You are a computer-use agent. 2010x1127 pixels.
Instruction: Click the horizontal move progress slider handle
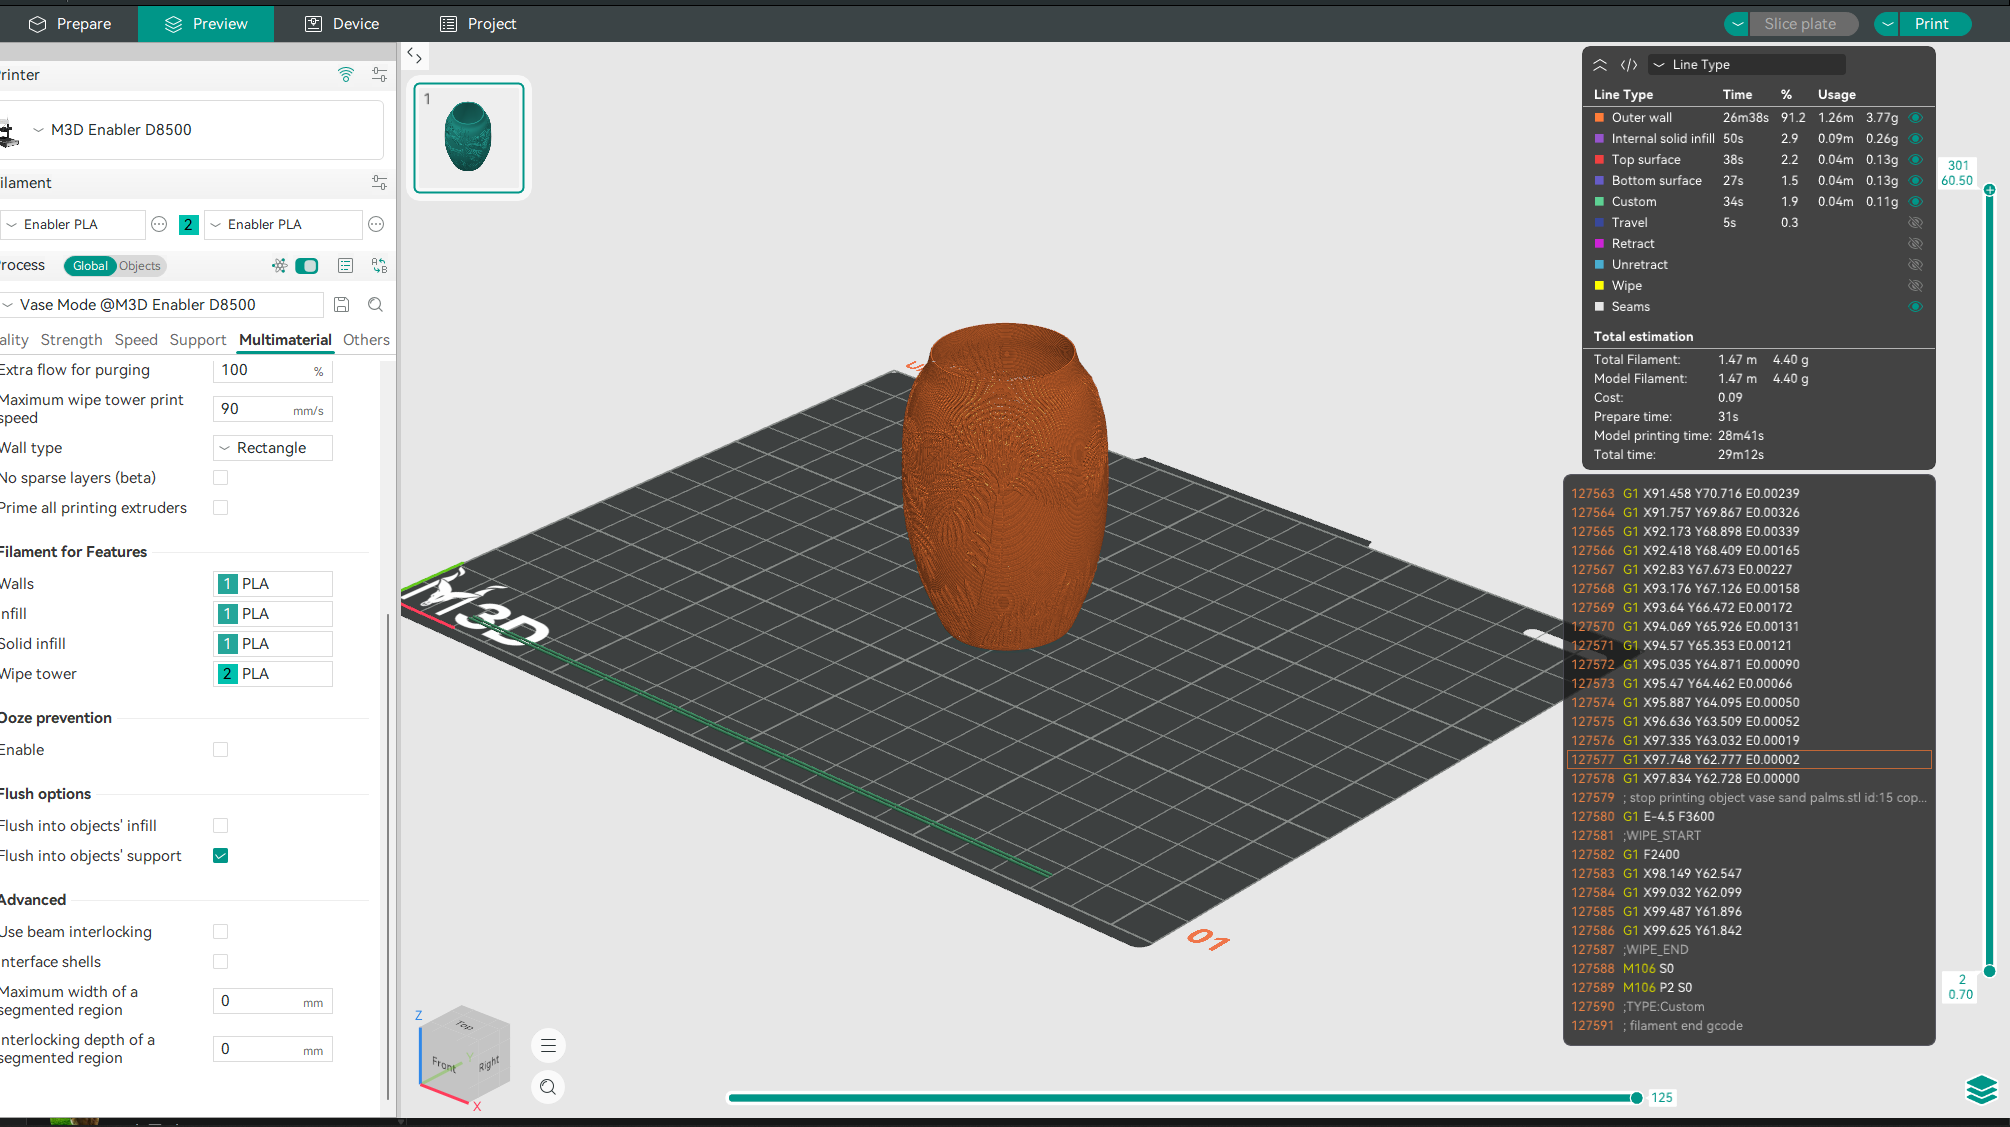(x=1636, y=1098)
